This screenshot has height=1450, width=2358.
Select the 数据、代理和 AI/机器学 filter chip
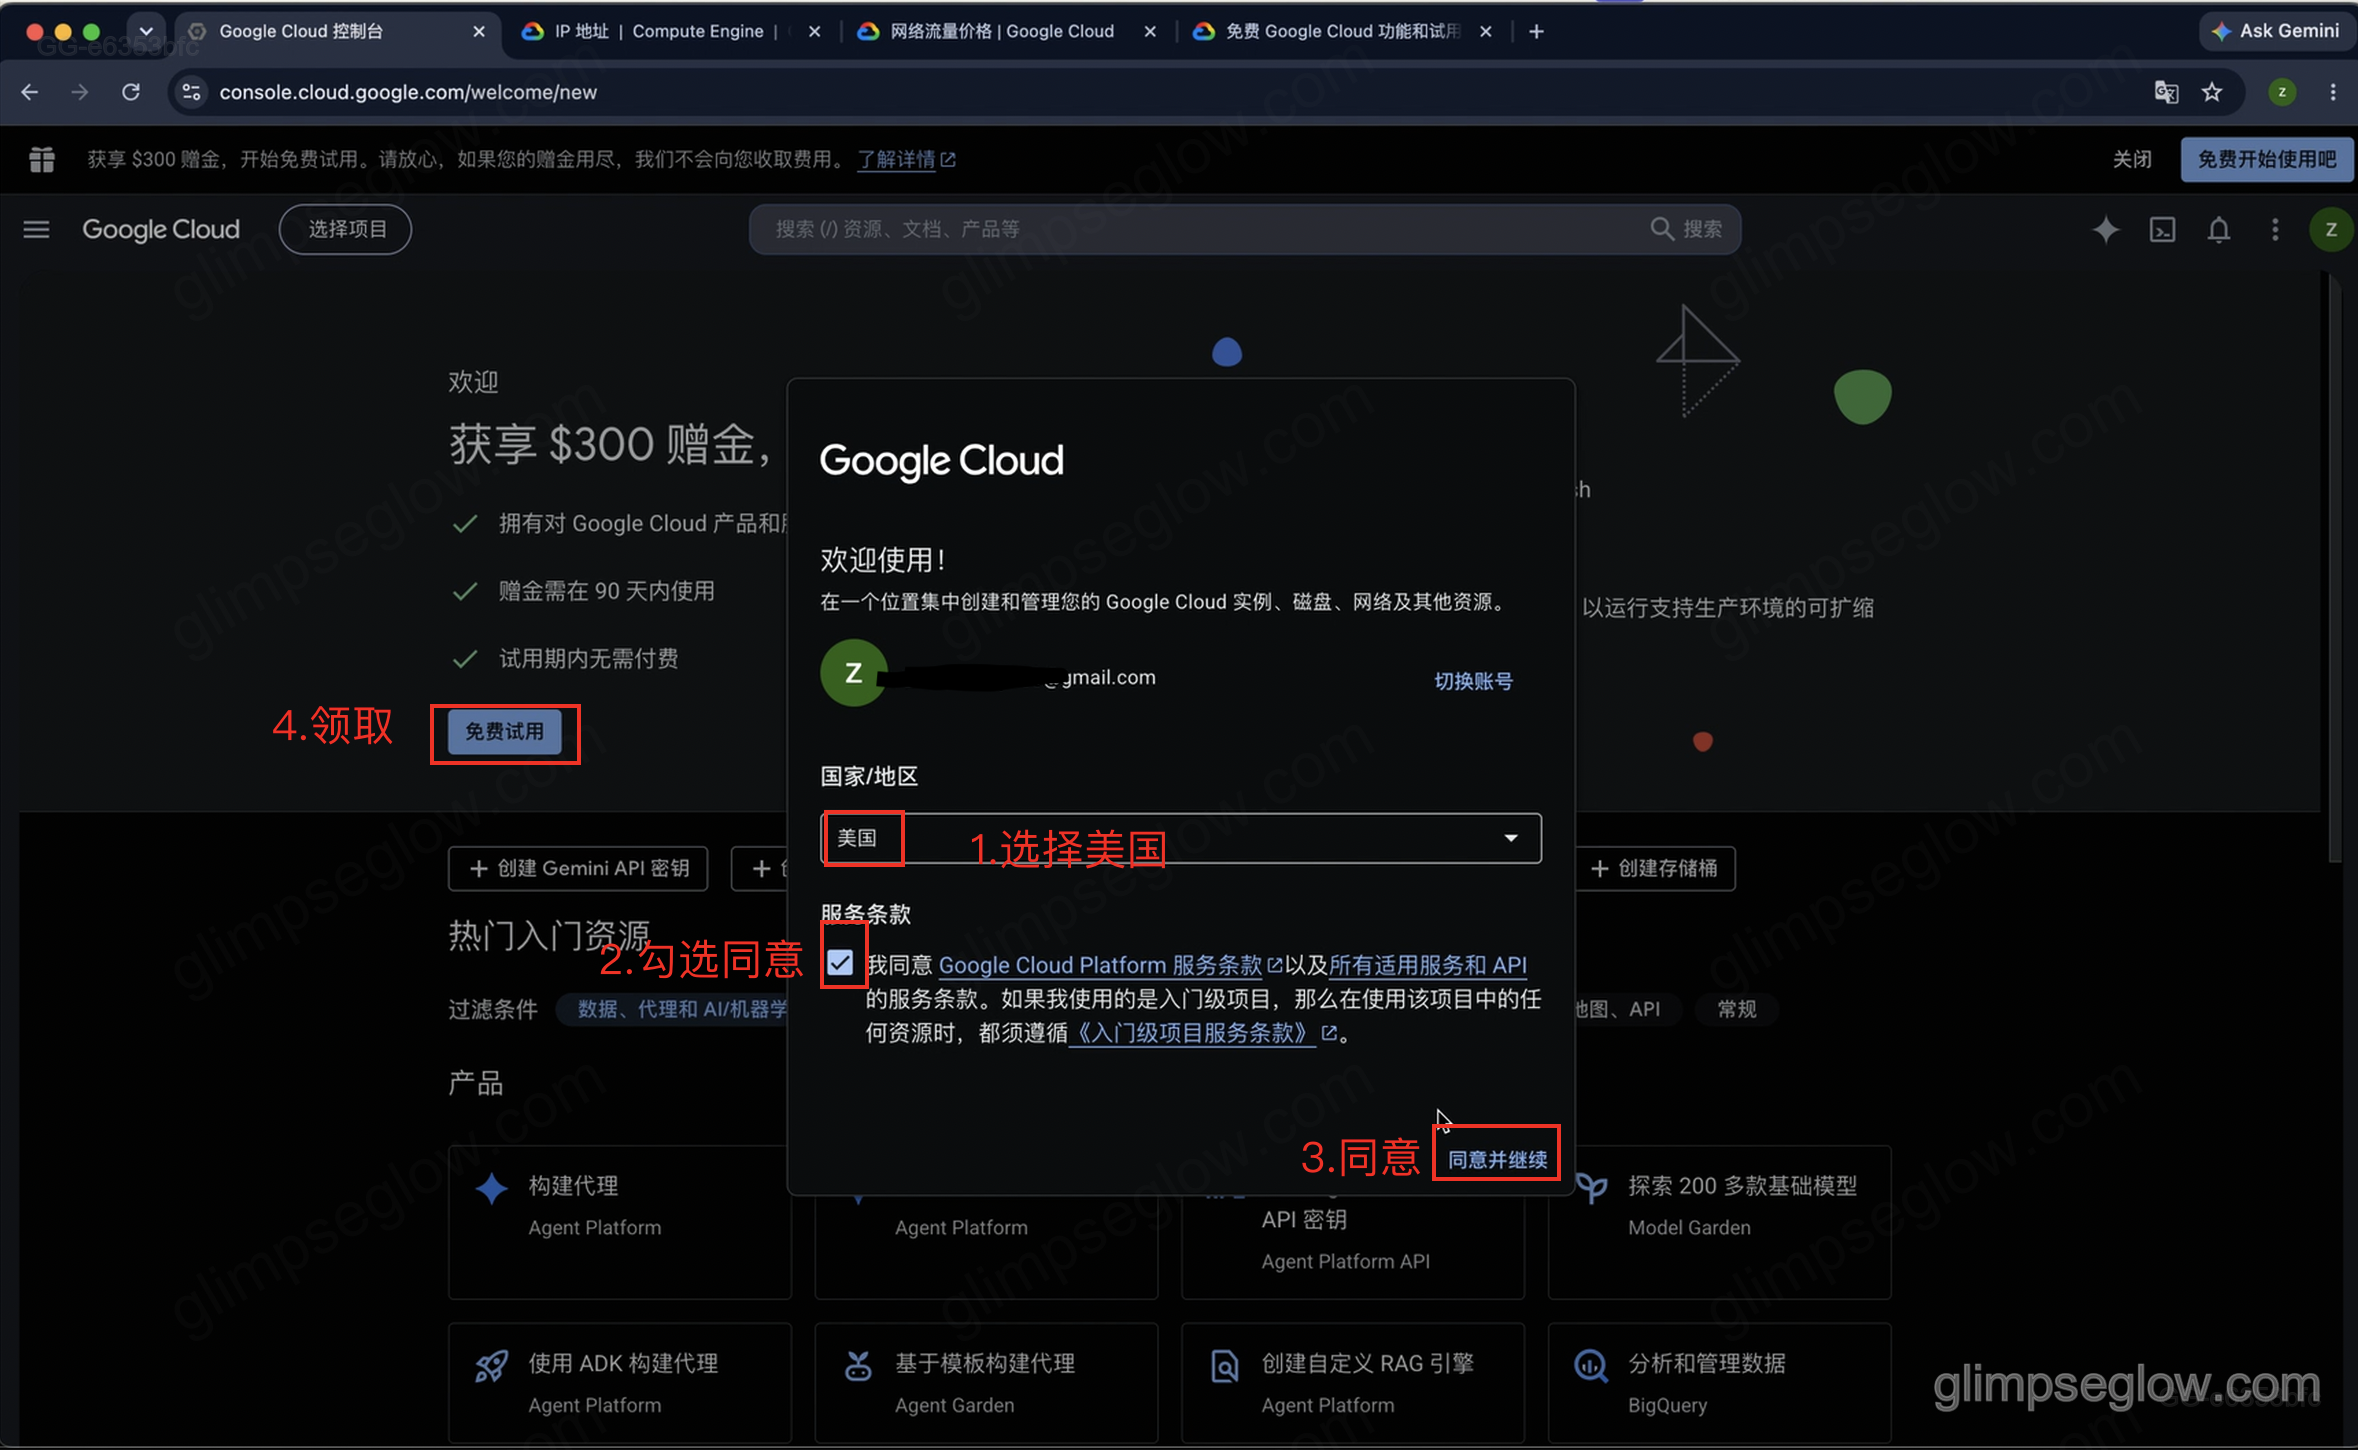point(672,1009)
